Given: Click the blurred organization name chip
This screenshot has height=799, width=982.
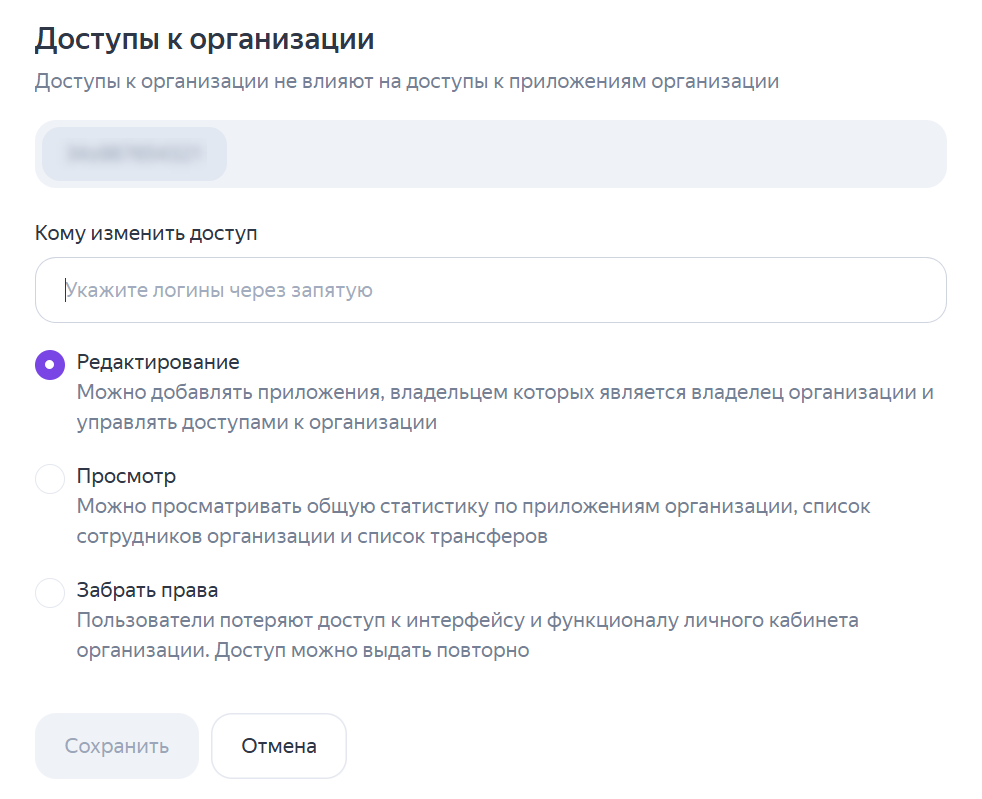Looking at the screenshot, I should click(x=135, y=154).
